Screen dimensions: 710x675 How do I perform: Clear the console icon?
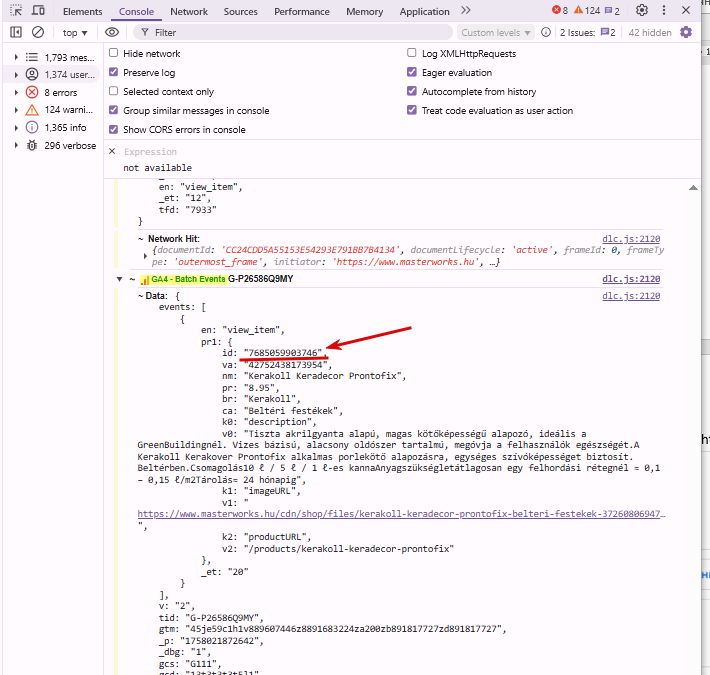pos(38,32)
